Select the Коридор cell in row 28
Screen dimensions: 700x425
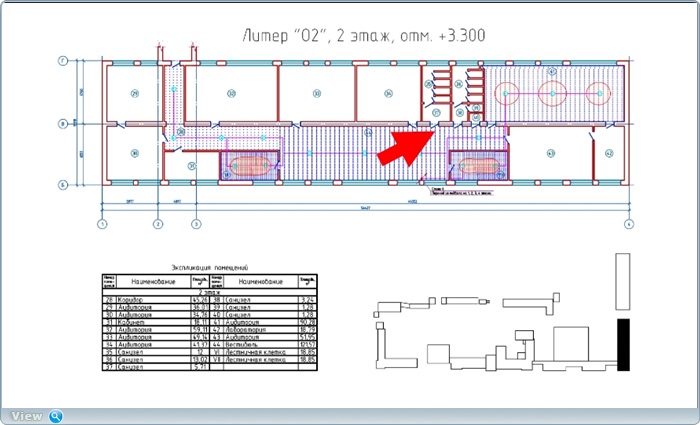point(153,300)
